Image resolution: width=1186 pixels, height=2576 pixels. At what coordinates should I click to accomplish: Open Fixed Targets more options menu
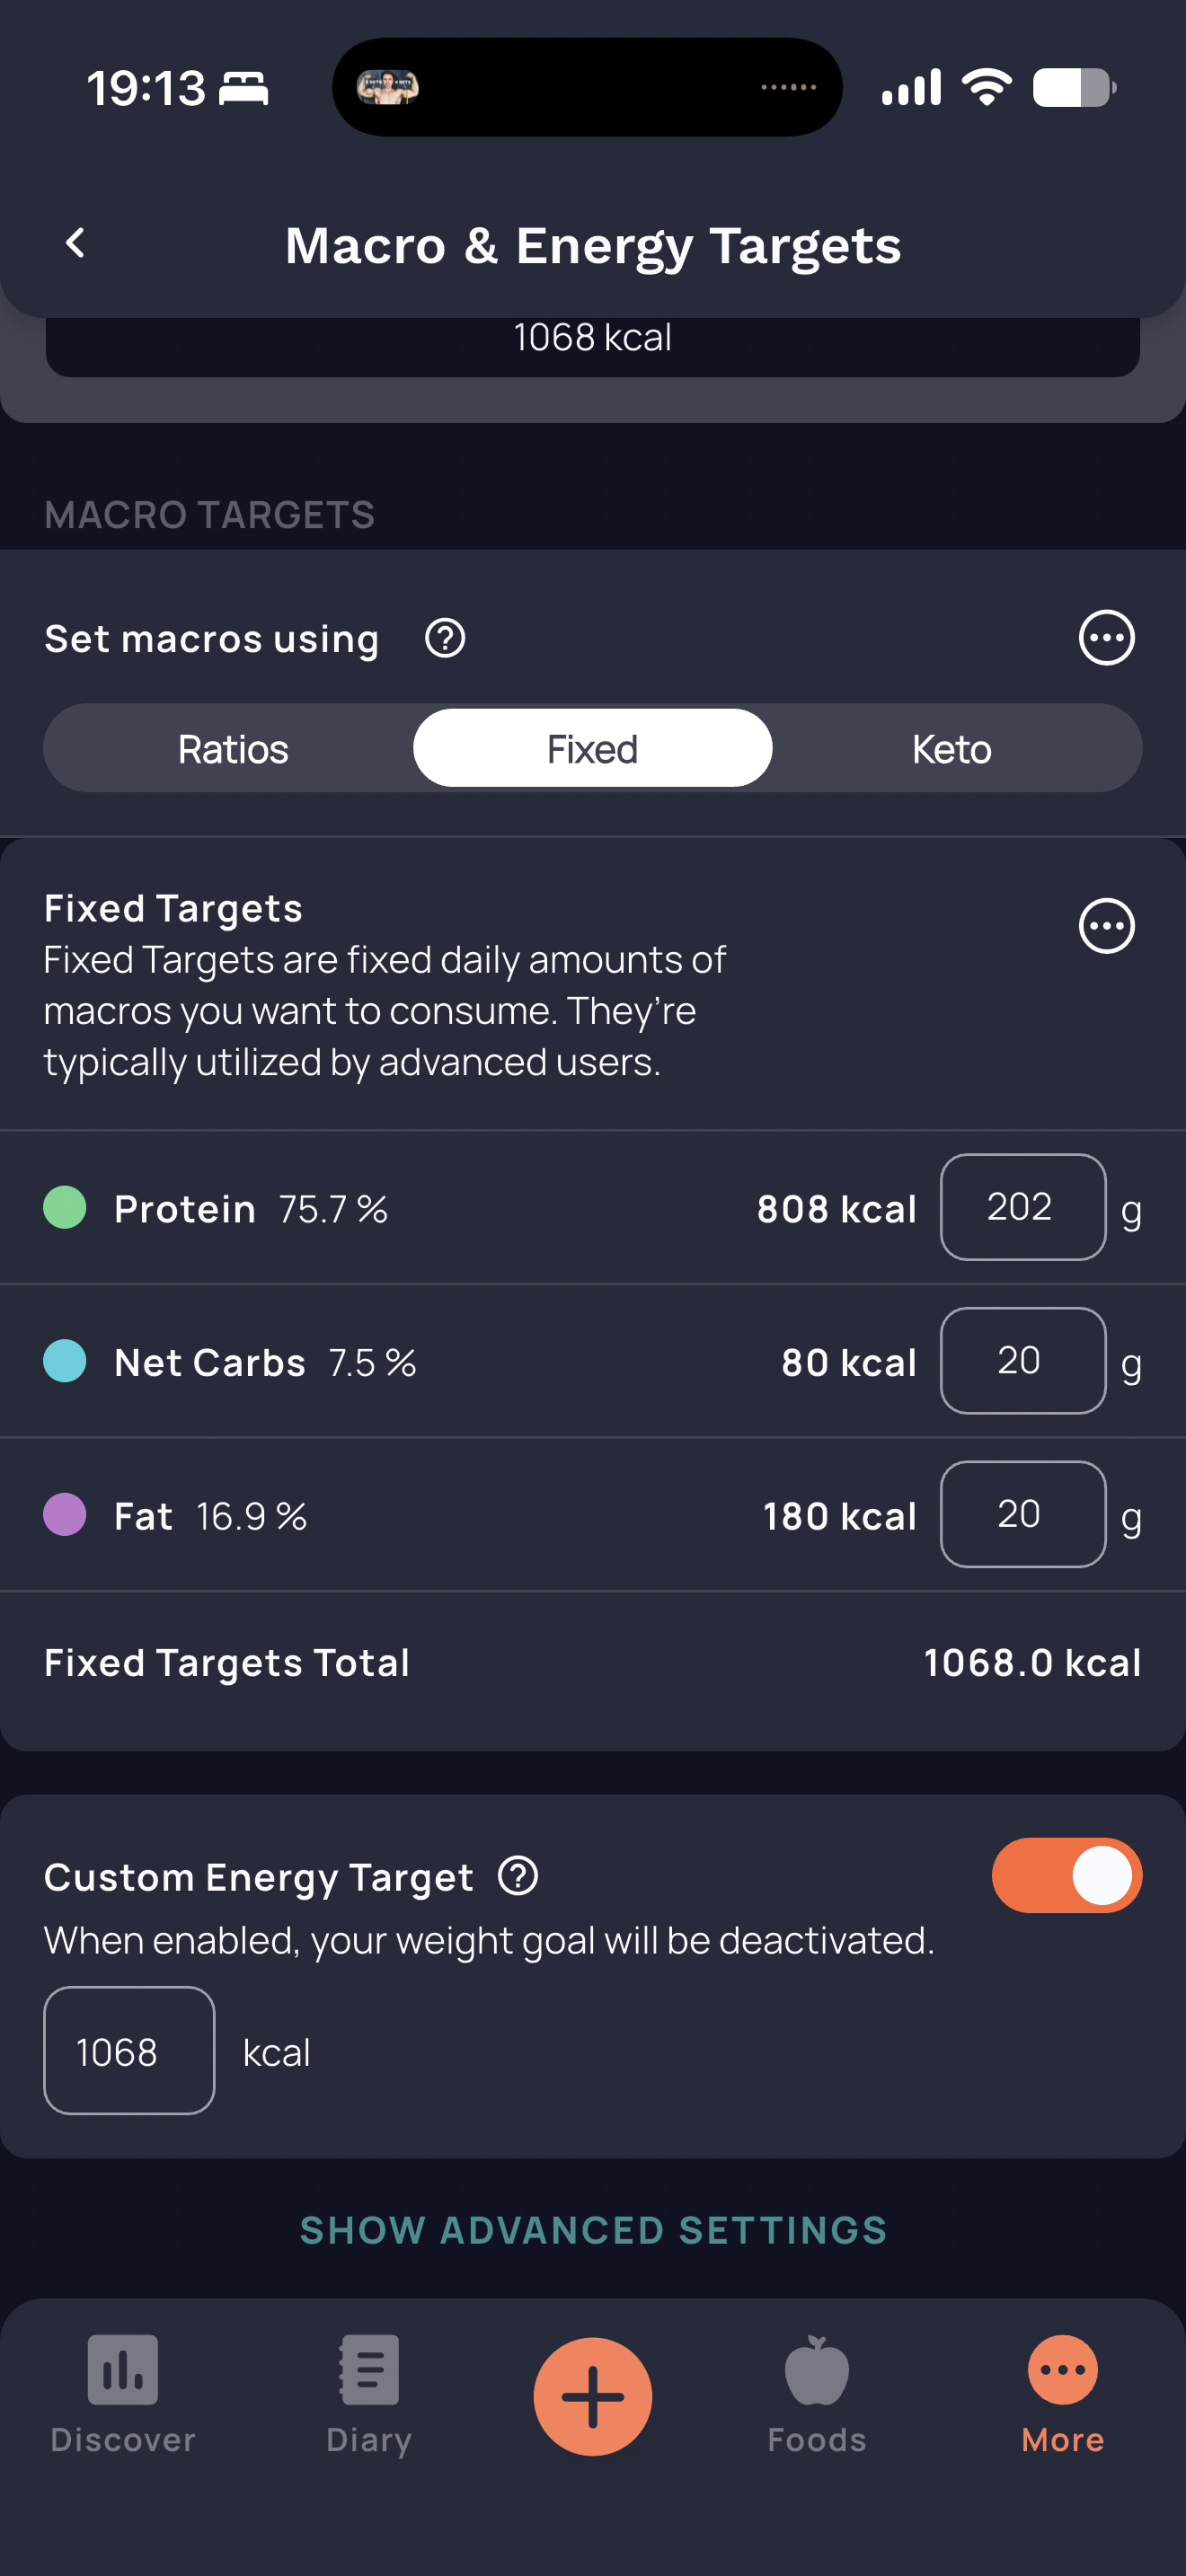coord(1106,926)
